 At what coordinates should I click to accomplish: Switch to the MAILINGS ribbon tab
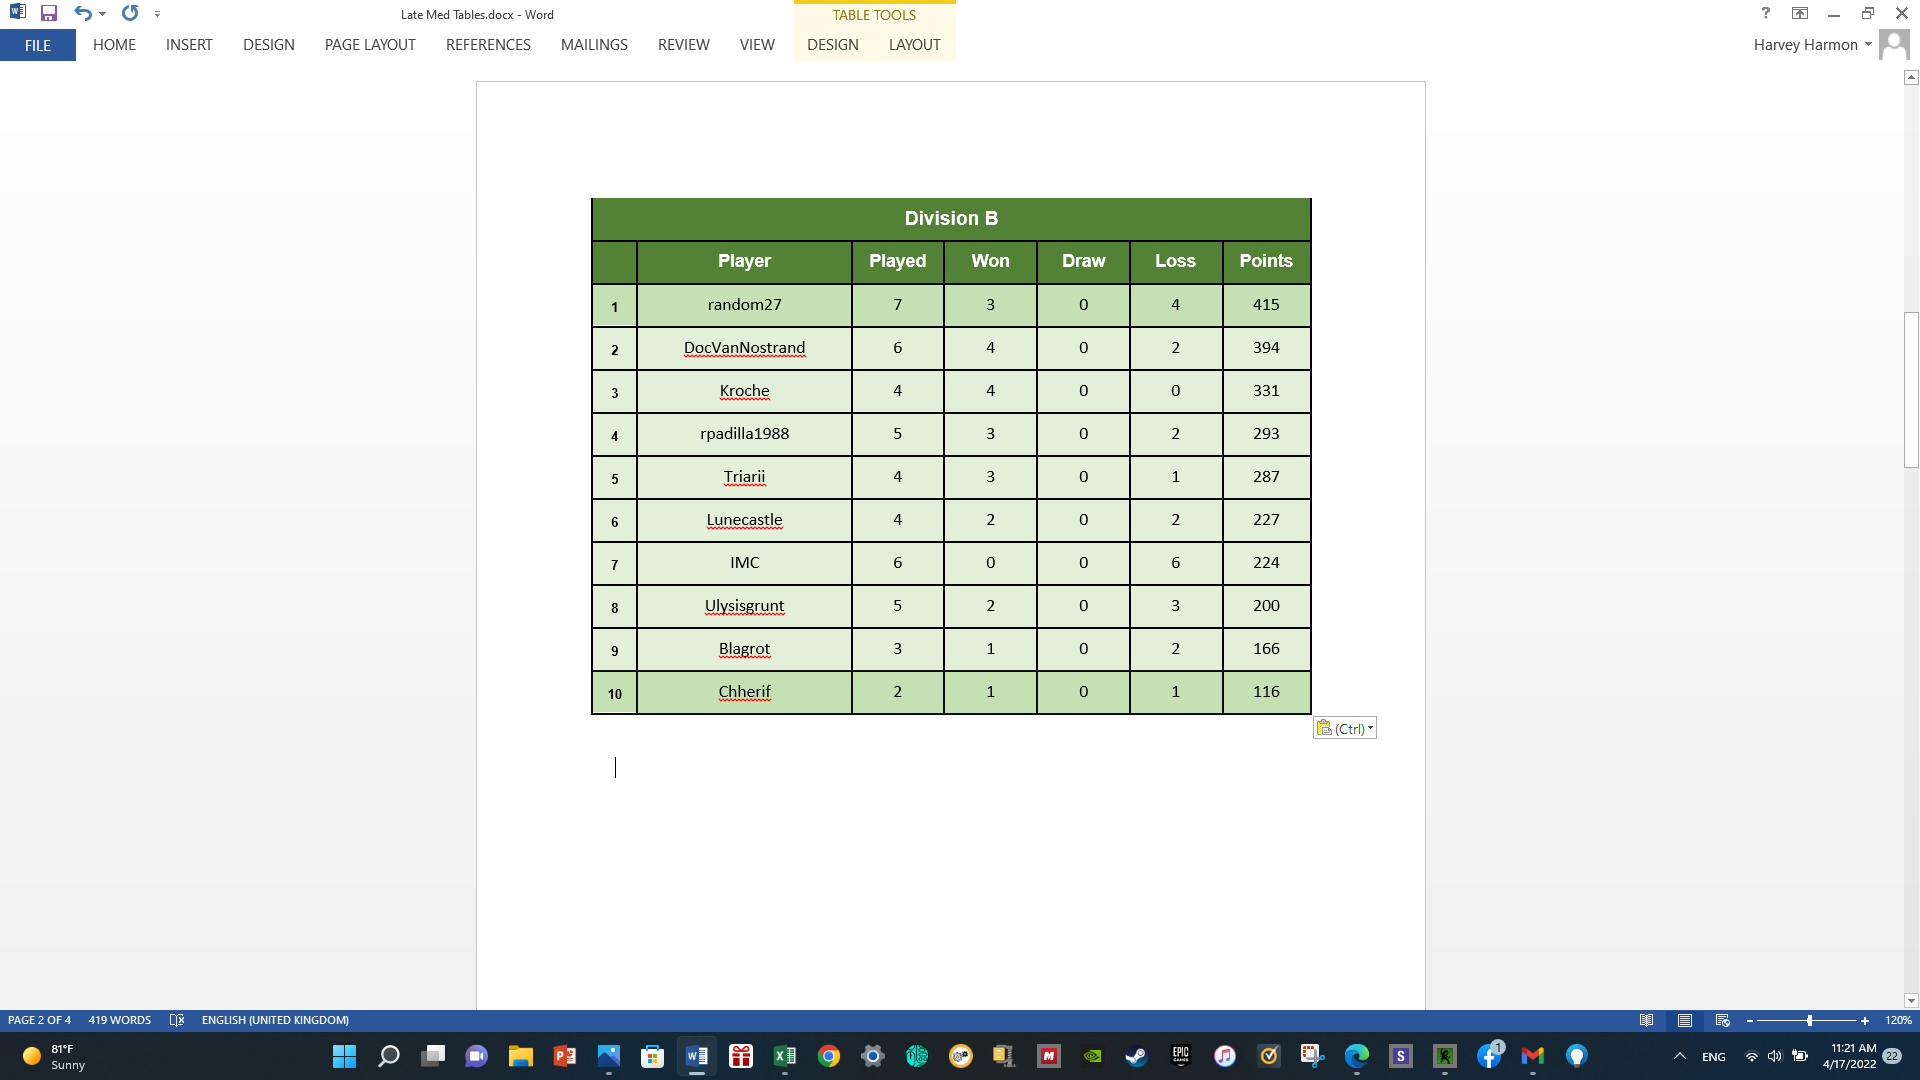[x=594, y=45]
